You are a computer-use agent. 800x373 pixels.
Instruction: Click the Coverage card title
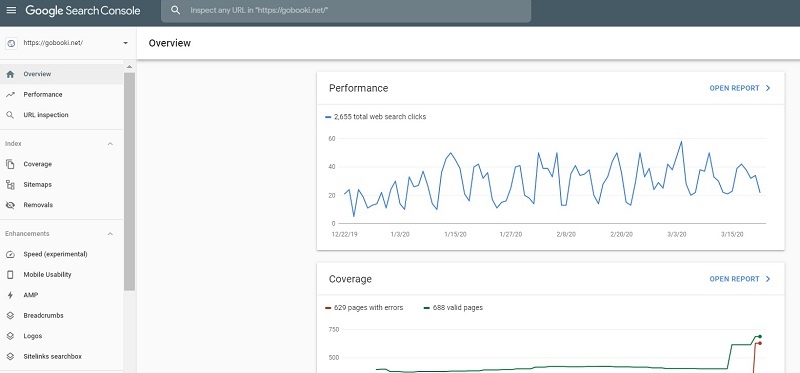click(x=350, y=279)
